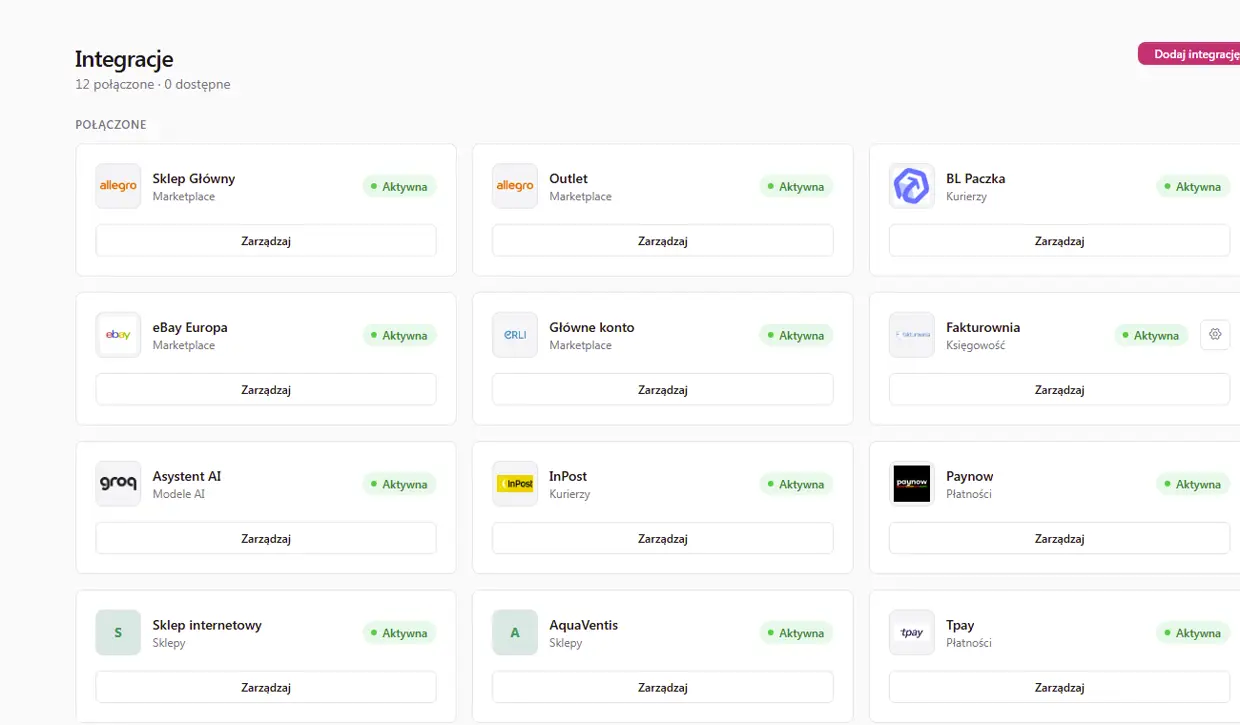The height and width of the screenshot is (725, 1240).
Task: Manage Paynow using its Zarządzaj button
Action: click(x=1060, y=539)
